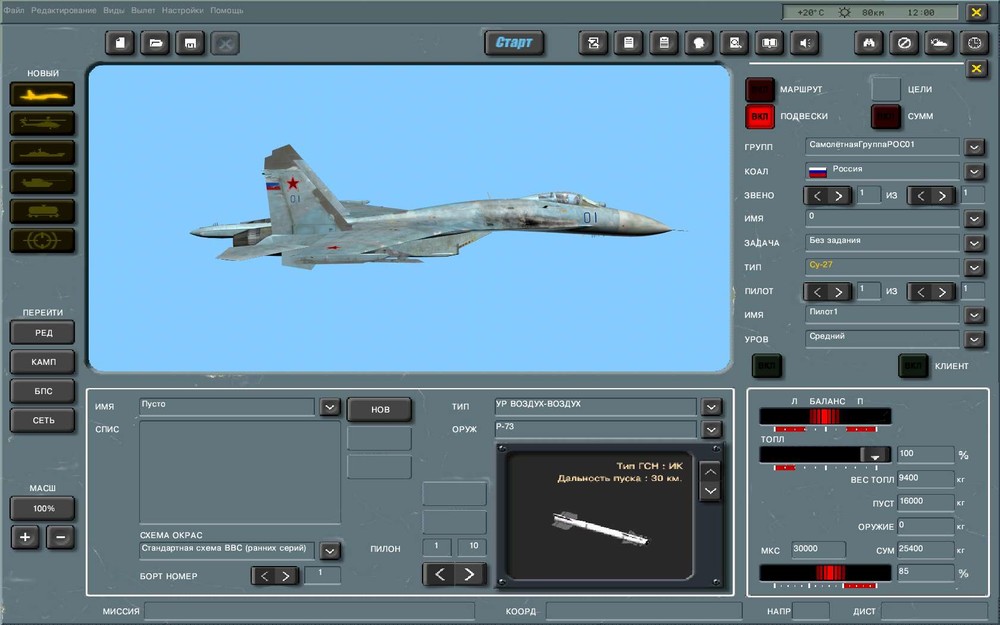Click the КАМП button
This screenshot has height=625, width=1000.
click(x=43, y=361)
